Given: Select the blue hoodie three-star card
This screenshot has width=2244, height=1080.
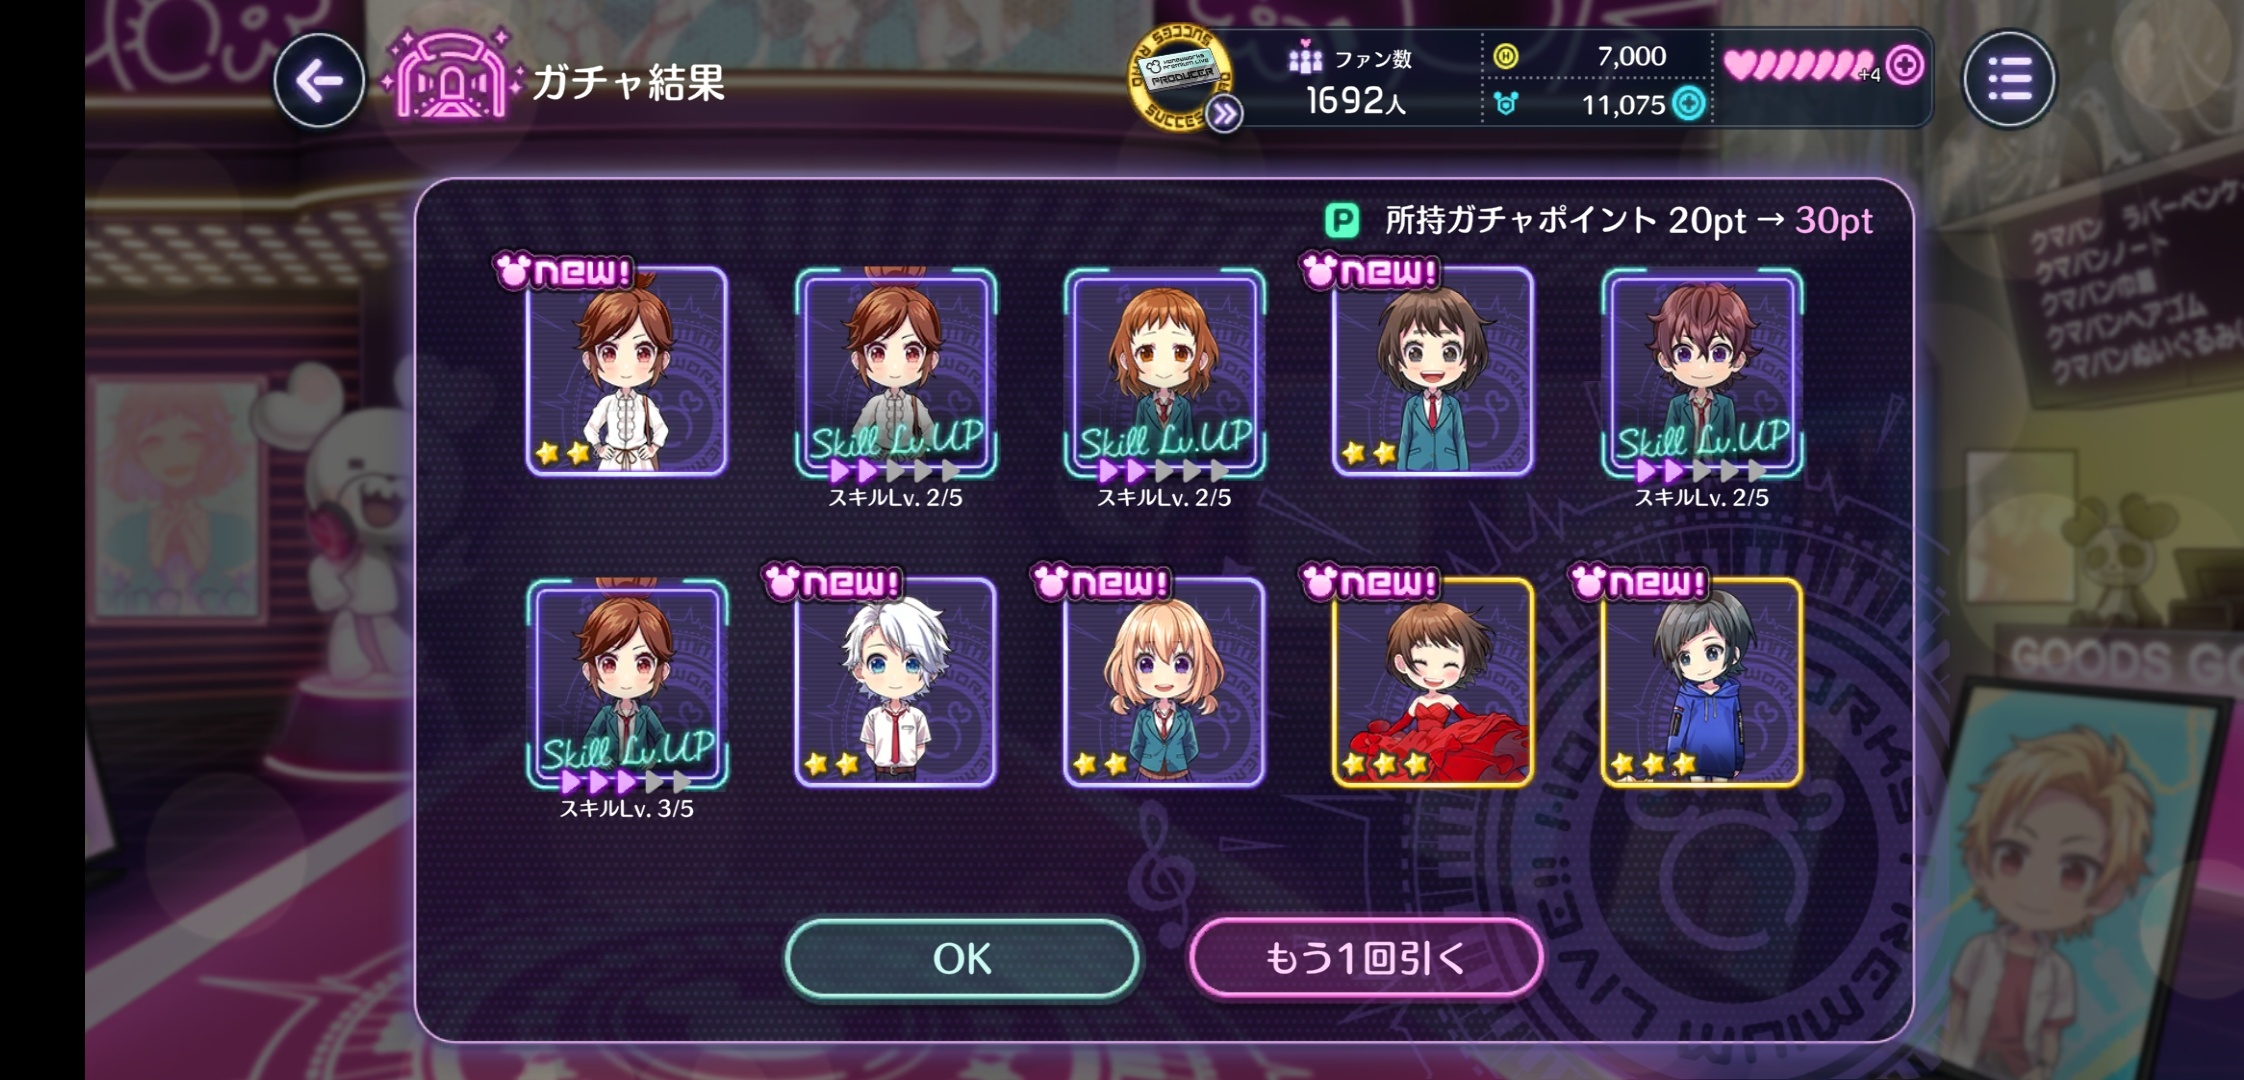Looking at the screenshot, I should point(1701,682).
